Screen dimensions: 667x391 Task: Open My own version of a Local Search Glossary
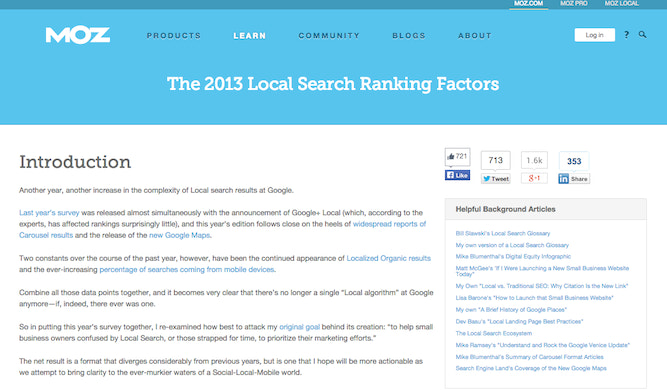tap(512, 245)
